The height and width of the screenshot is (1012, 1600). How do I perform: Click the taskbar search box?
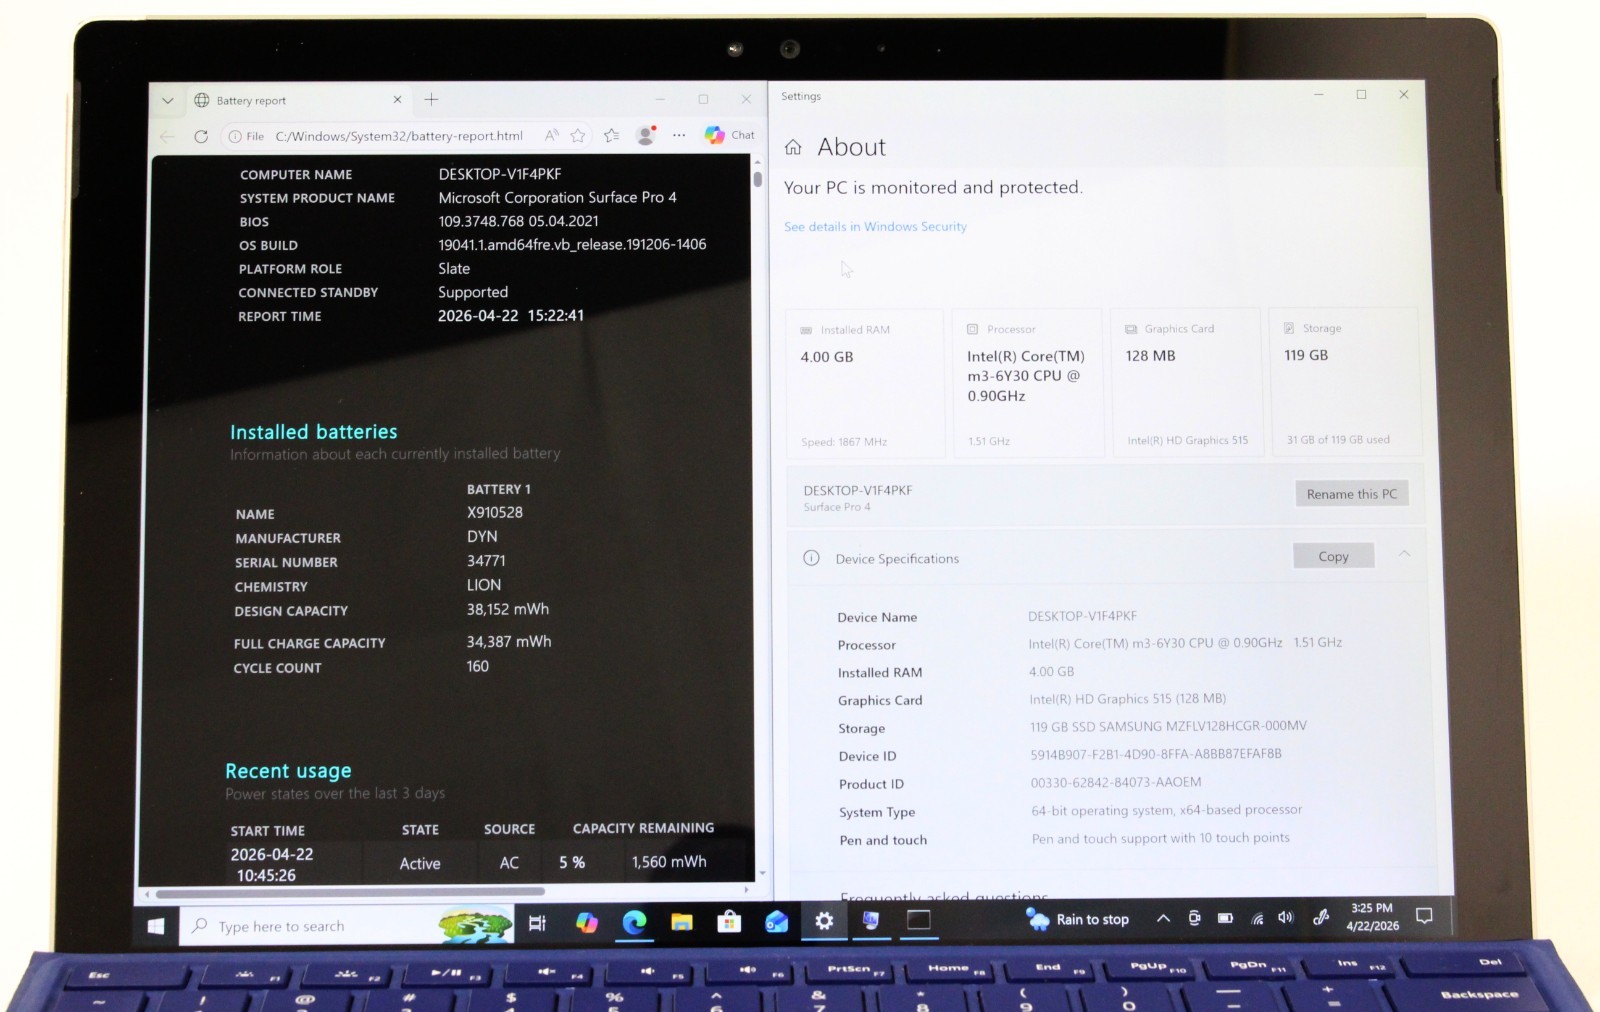click(346, 926)
